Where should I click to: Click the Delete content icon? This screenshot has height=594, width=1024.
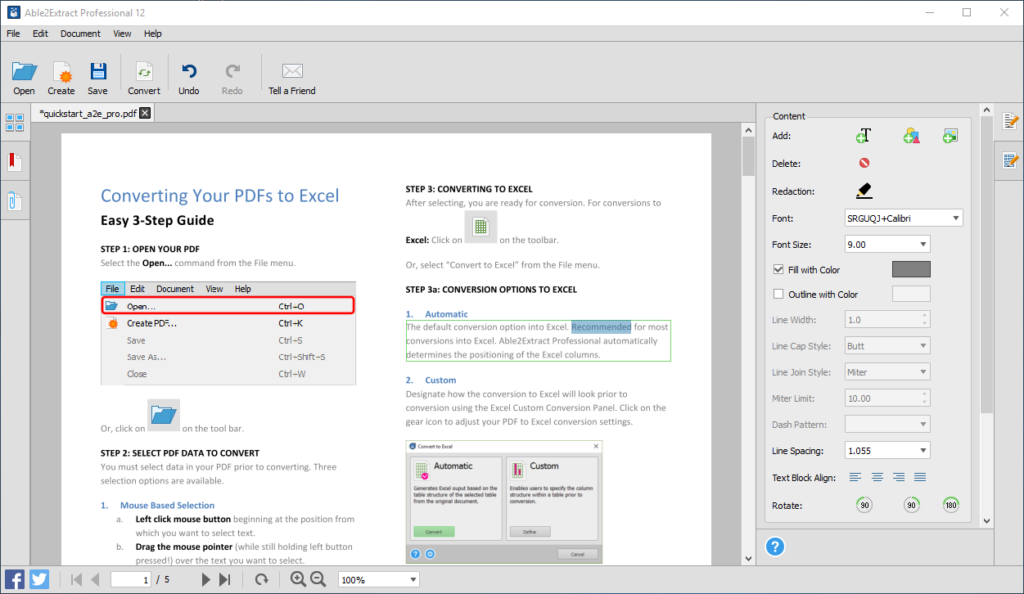pyautogui.click(x=864, y=163)
